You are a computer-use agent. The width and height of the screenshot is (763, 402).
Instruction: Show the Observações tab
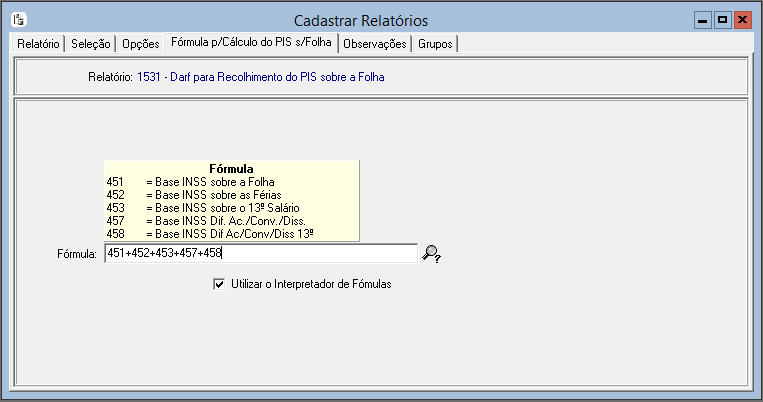[375, 44]
